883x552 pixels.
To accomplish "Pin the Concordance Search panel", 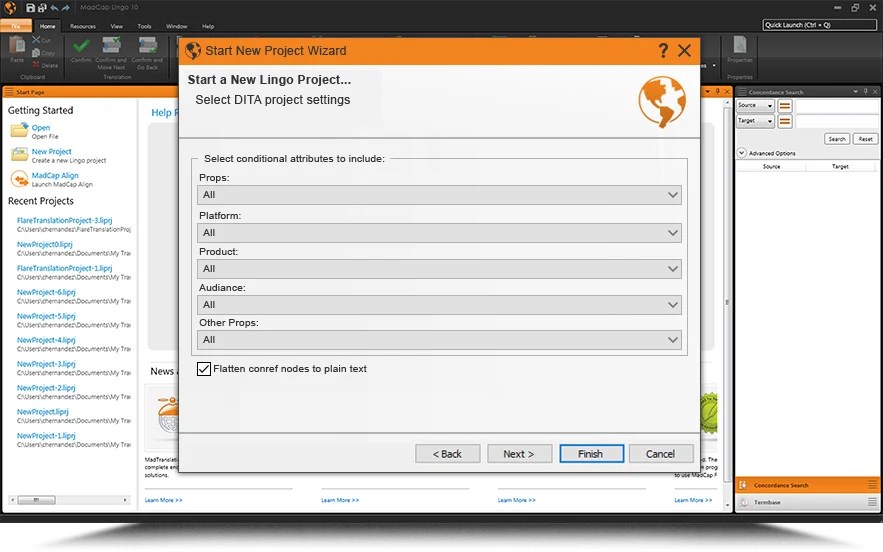I will [866, 91].
